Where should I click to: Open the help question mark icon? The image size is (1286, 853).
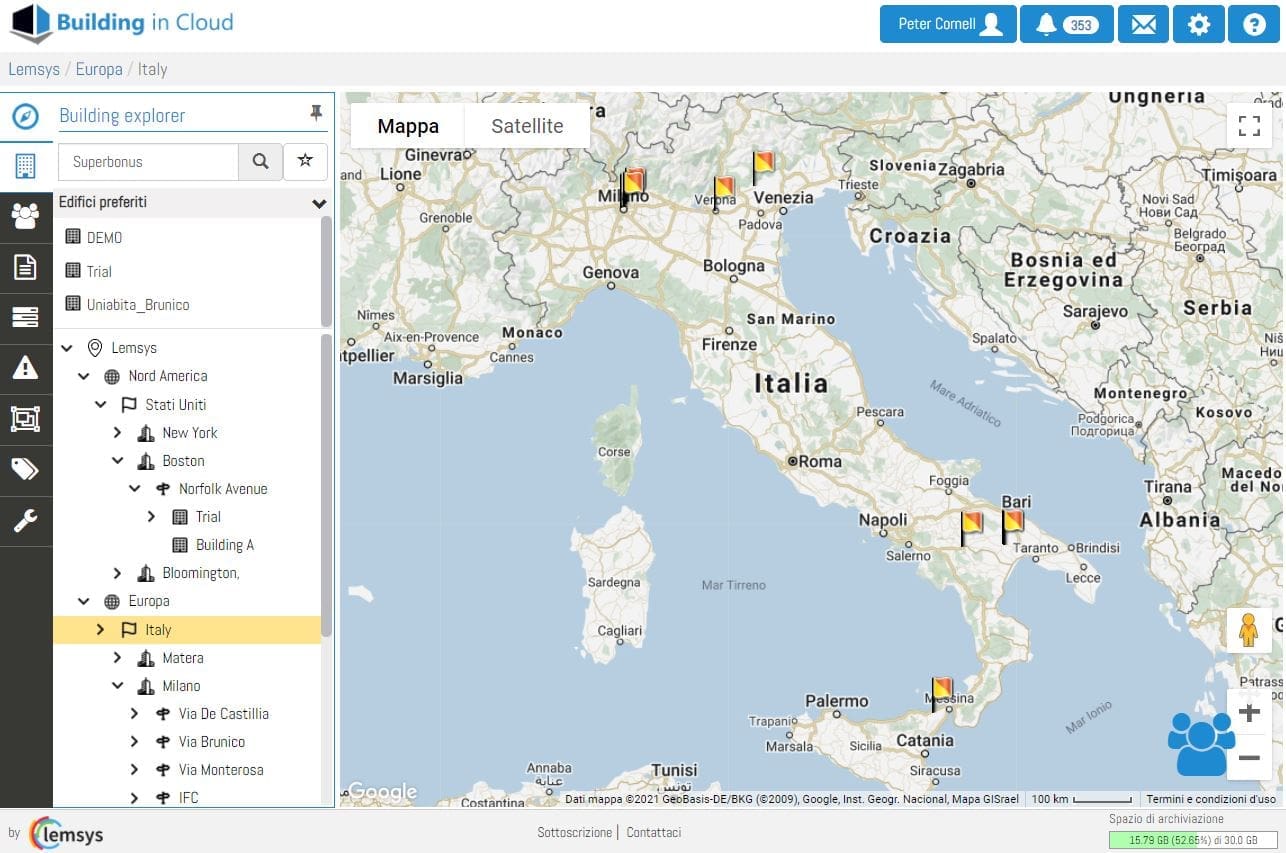[1254, 24]
